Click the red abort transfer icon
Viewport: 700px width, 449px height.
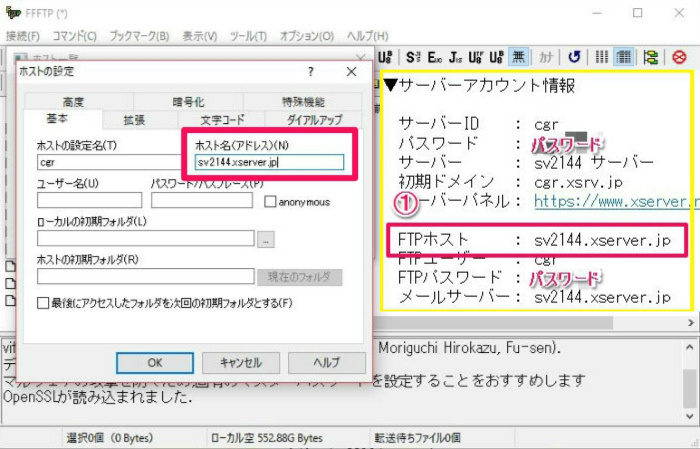click(679, 57)
